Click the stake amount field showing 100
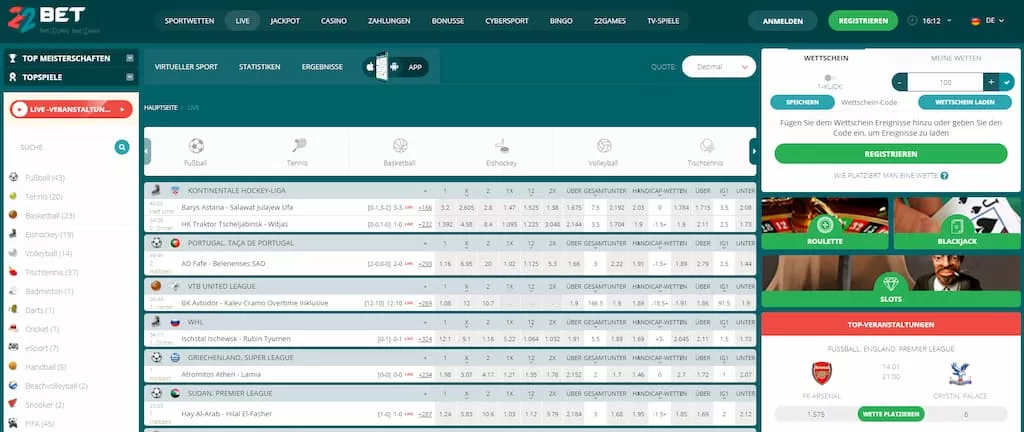This screenshot has width=1024, height=432. pos(946,82)
